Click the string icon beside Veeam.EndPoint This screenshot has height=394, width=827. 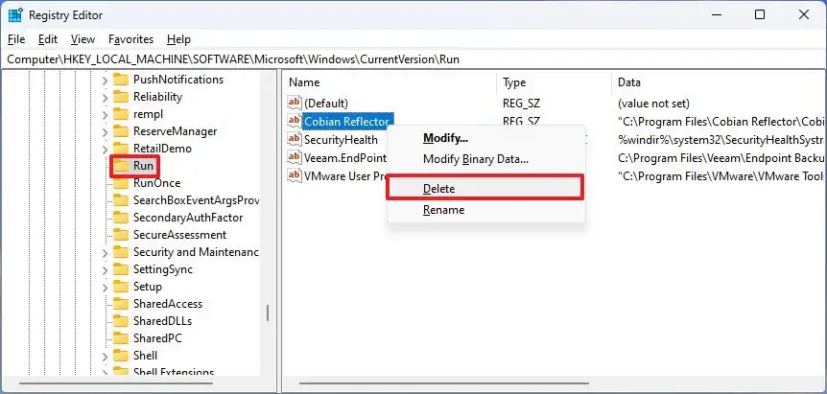[x=294, y=157]
